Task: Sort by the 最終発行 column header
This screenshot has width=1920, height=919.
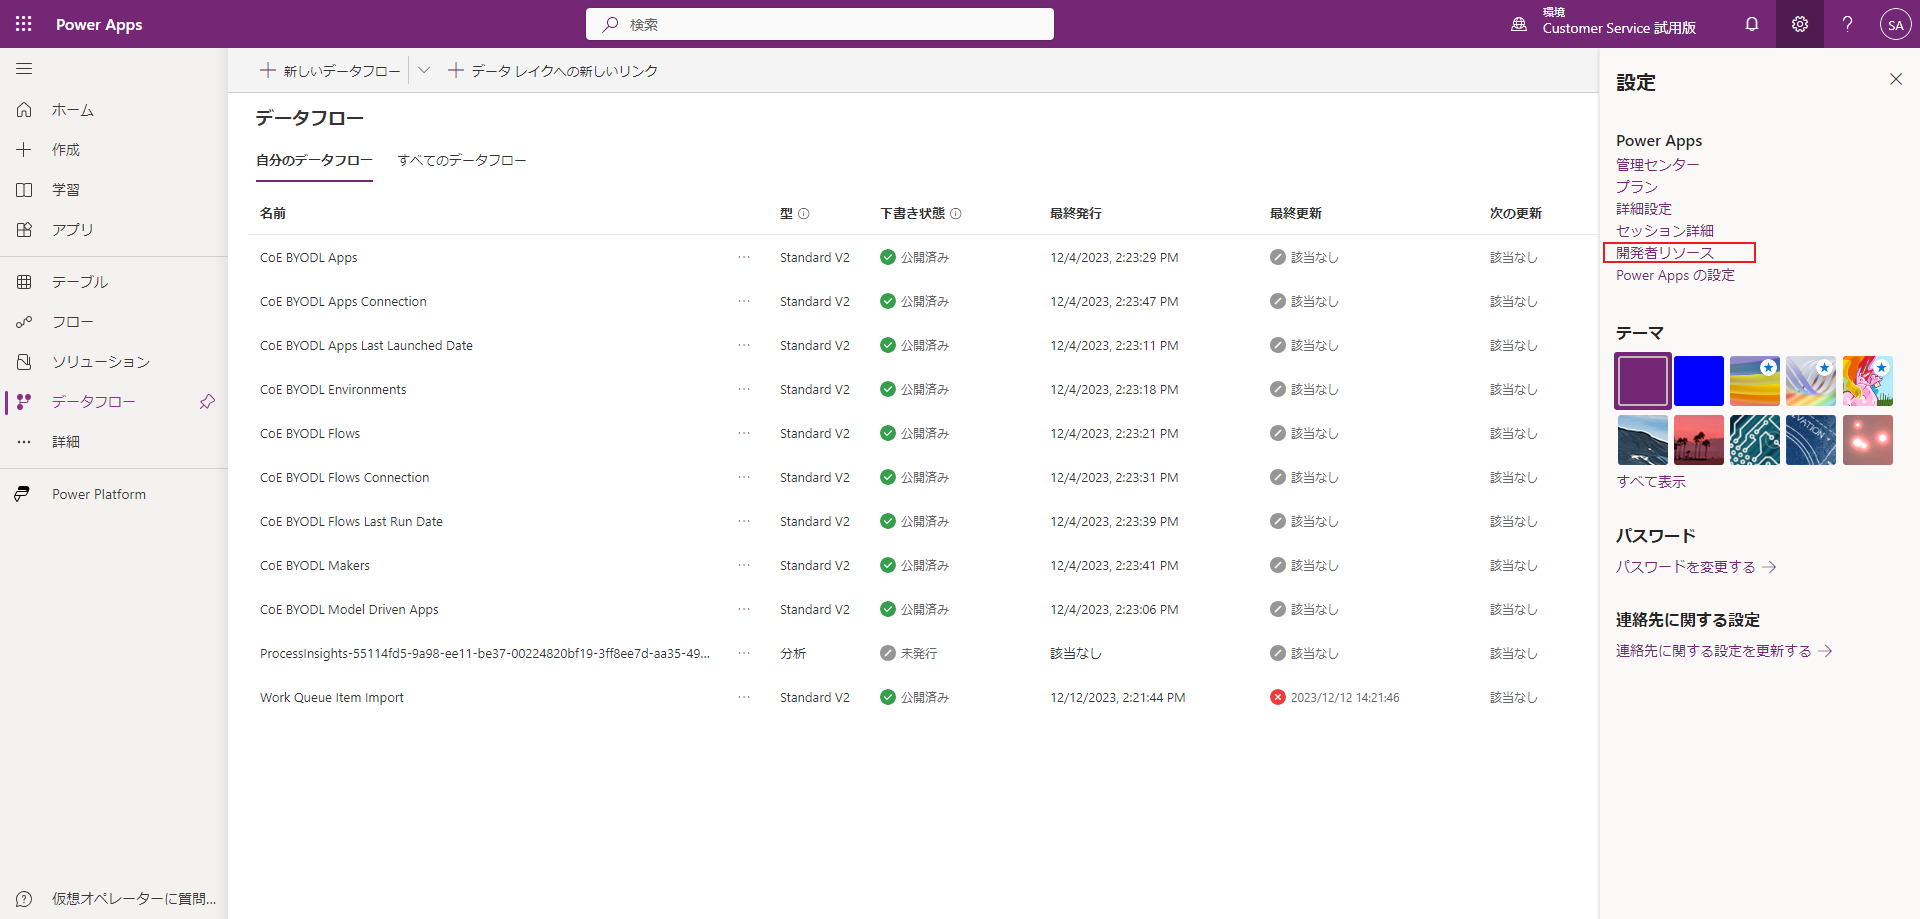Action: tap(1076, 213)
